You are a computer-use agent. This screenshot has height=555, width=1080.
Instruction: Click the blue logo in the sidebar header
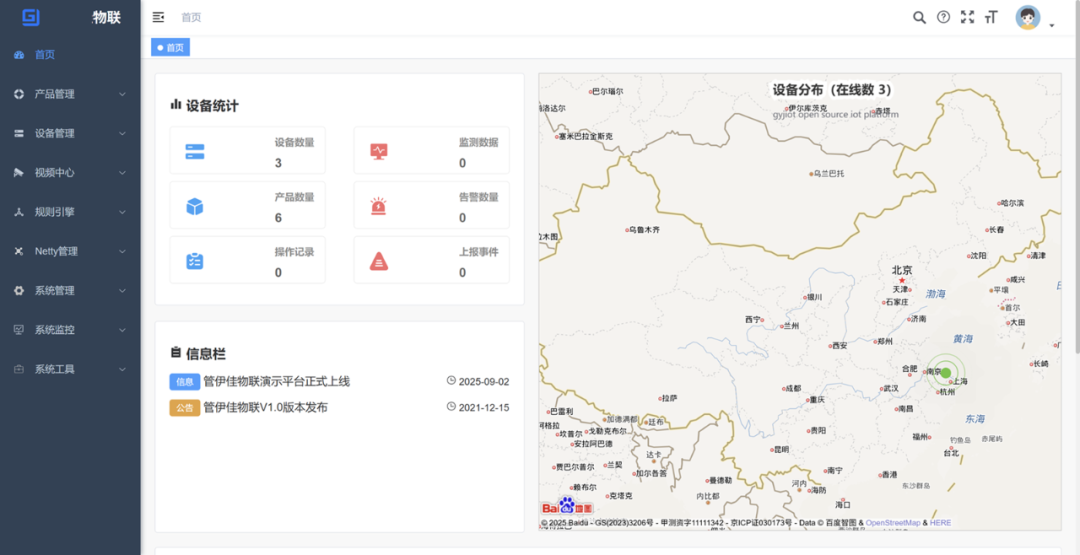tap(30, 17)
